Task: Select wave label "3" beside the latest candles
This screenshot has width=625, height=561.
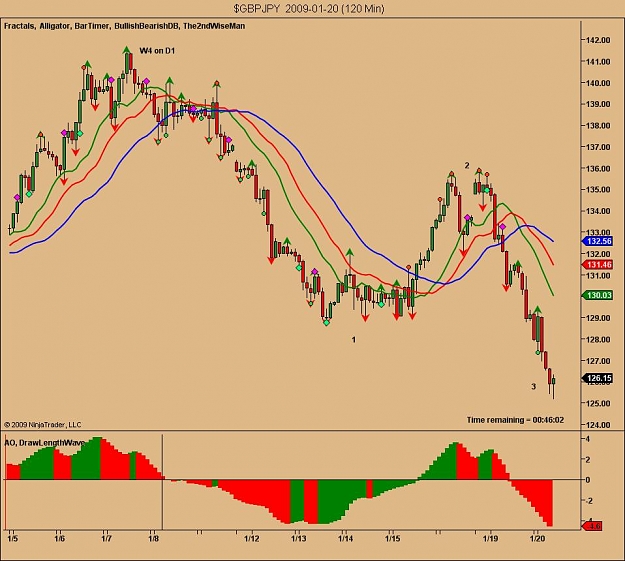Action: tap(533, 386)
